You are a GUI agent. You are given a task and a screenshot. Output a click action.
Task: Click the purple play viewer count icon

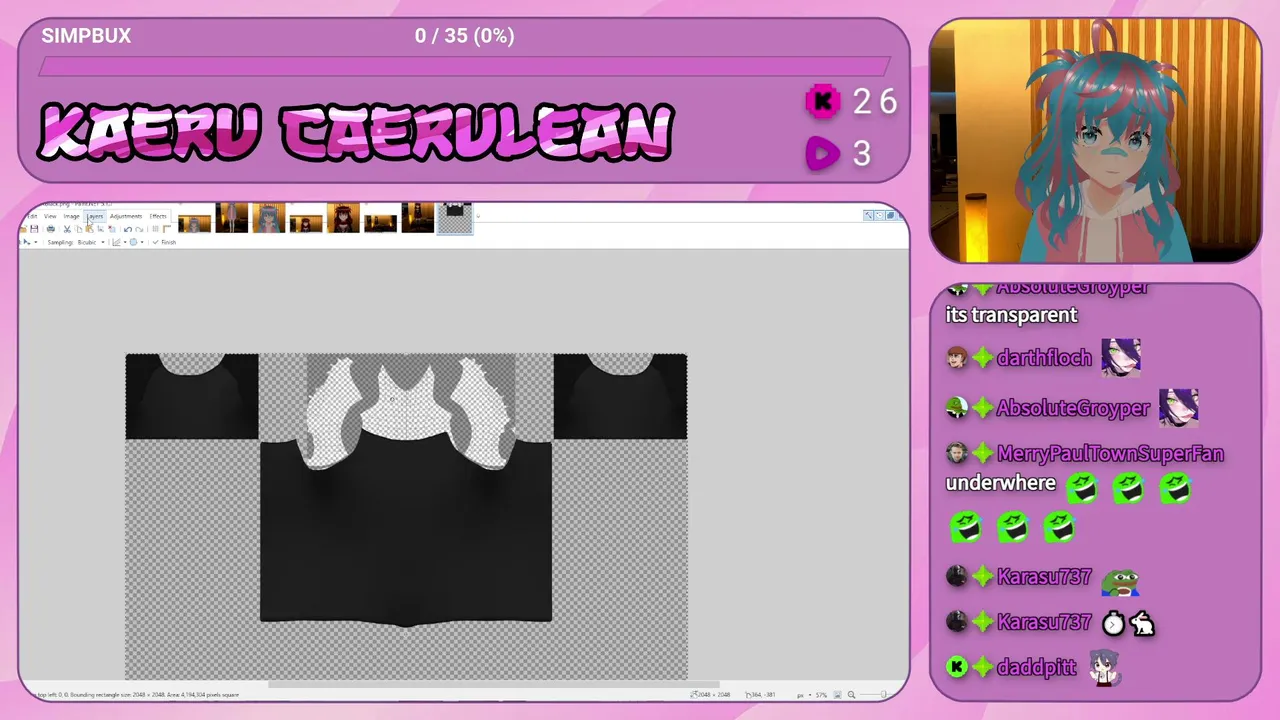pyautogui.click(x=823, y=153)
